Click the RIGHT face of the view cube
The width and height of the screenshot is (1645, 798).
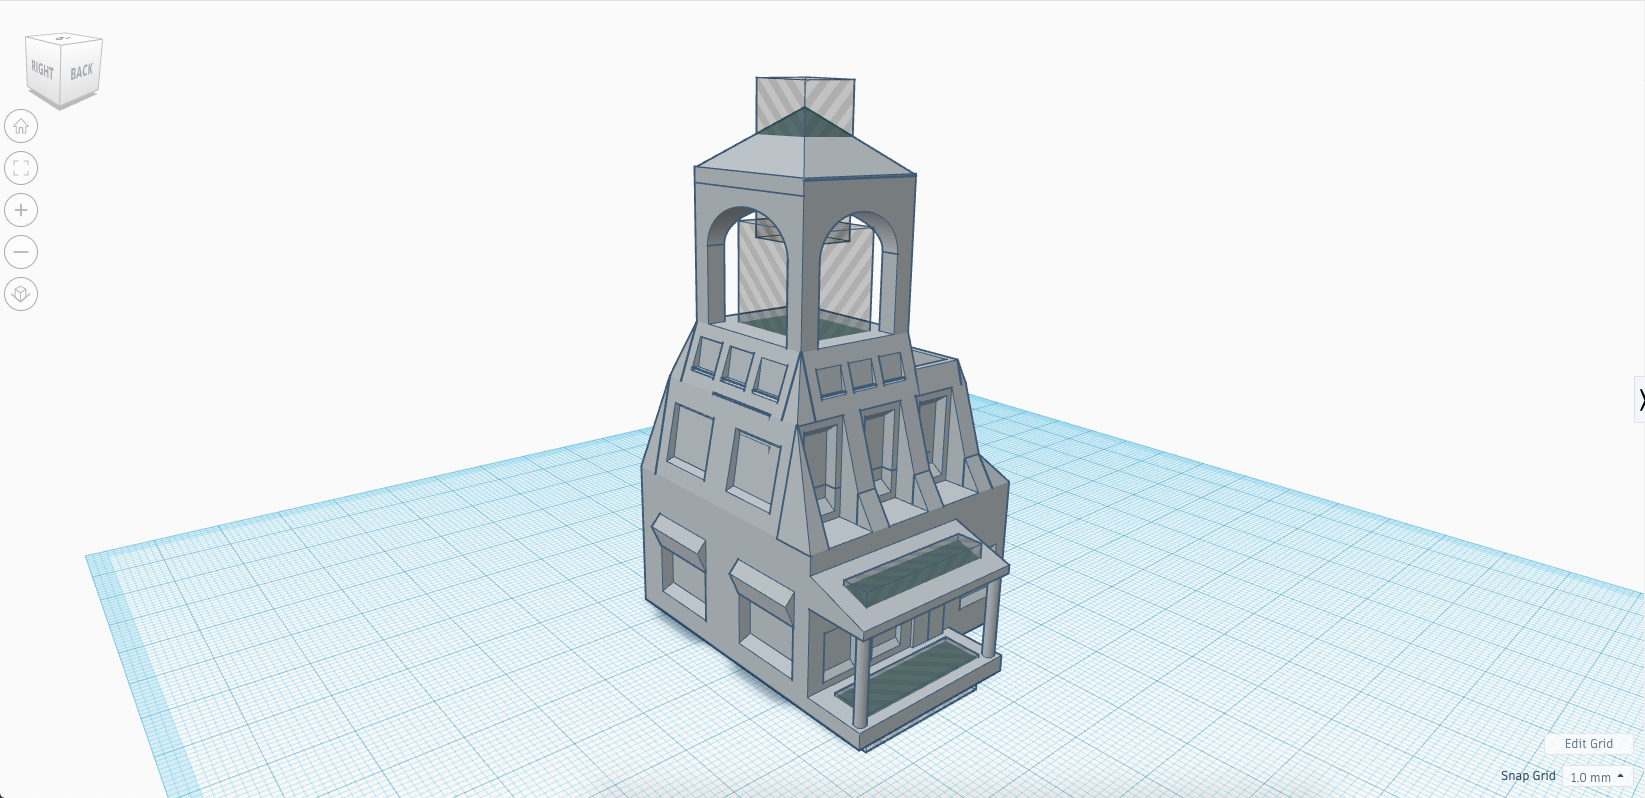[x=43, y=70]
